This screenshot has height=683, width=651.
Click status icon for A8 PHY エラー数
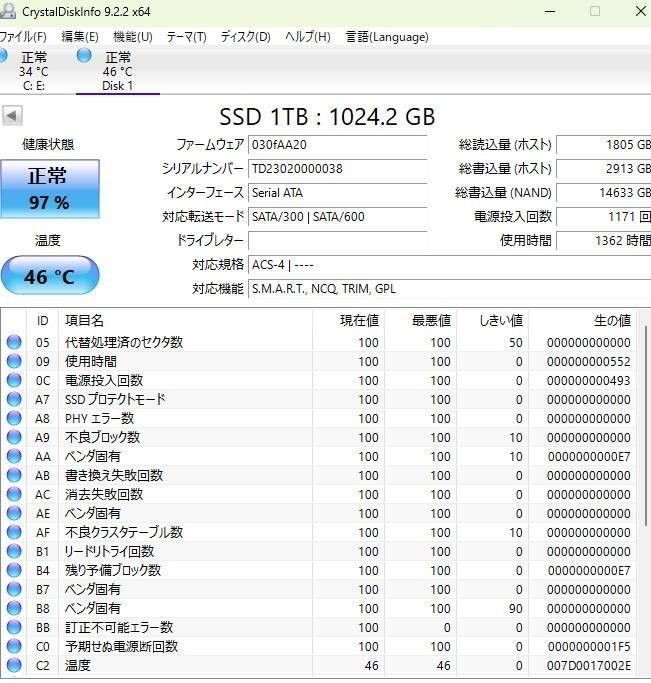point(14,418)
